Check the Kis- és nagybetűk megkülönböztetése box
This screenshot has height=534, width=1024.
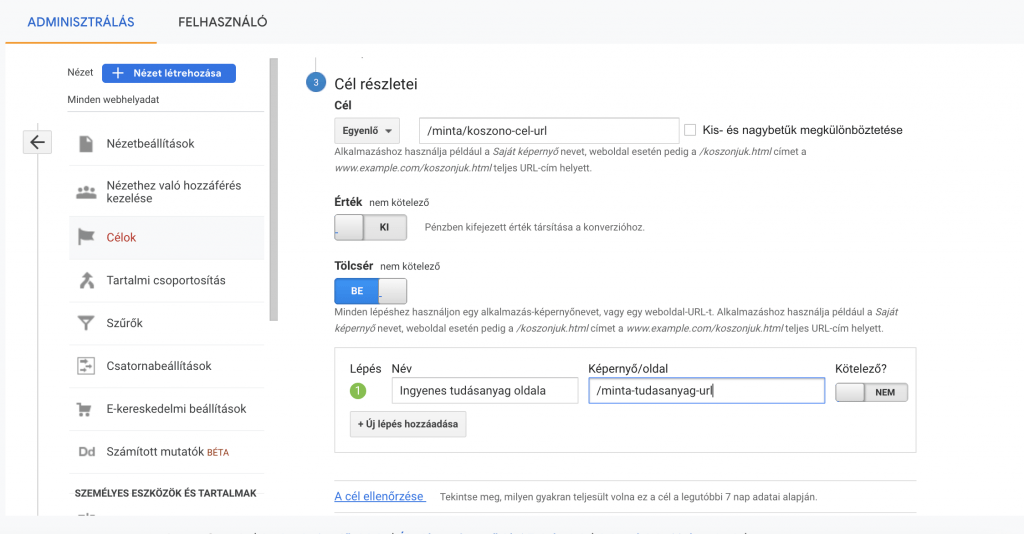click(690, 130)
